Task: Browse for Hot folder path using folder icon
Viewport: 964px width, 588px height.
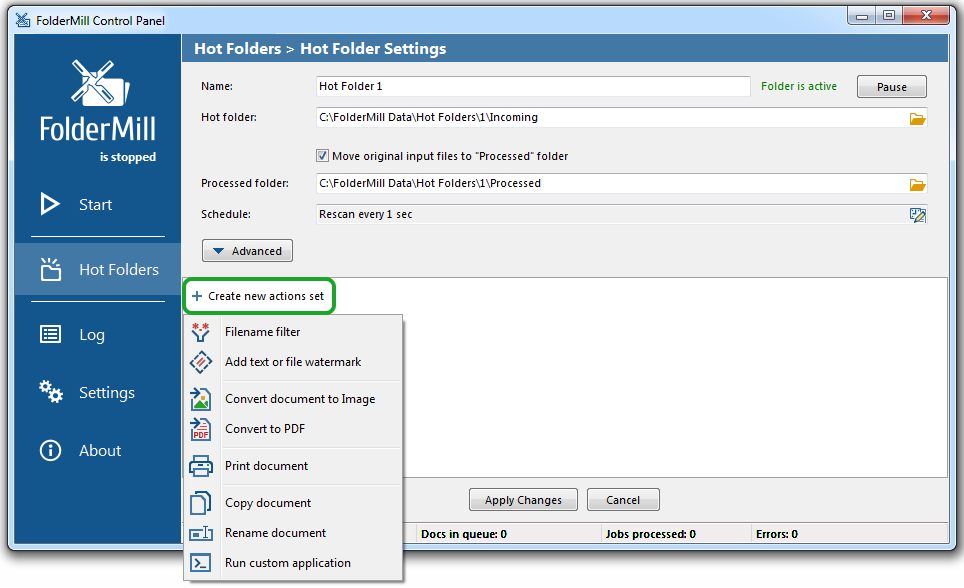Action: click(x=917, y=118)
